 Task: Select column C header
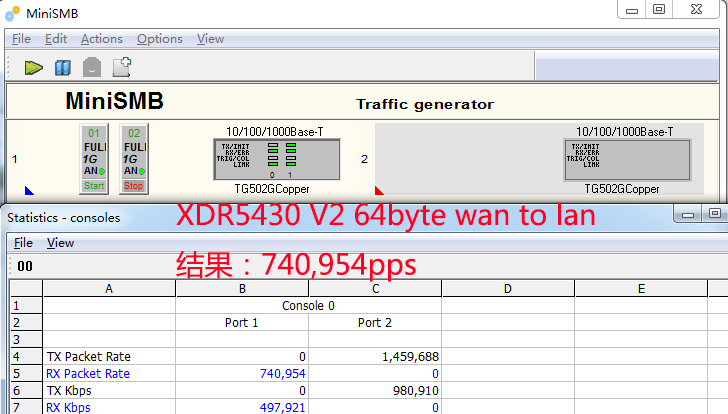pyautogui.click(x=375, y=289)
